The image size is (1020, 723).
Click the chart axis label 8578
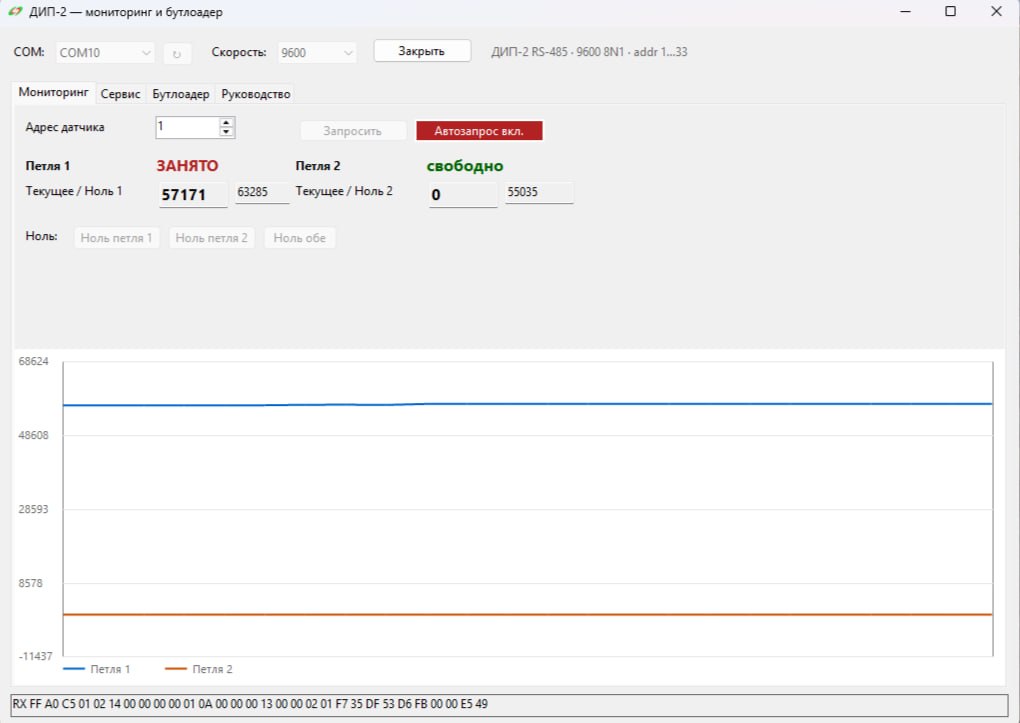(x=30, y=583)
